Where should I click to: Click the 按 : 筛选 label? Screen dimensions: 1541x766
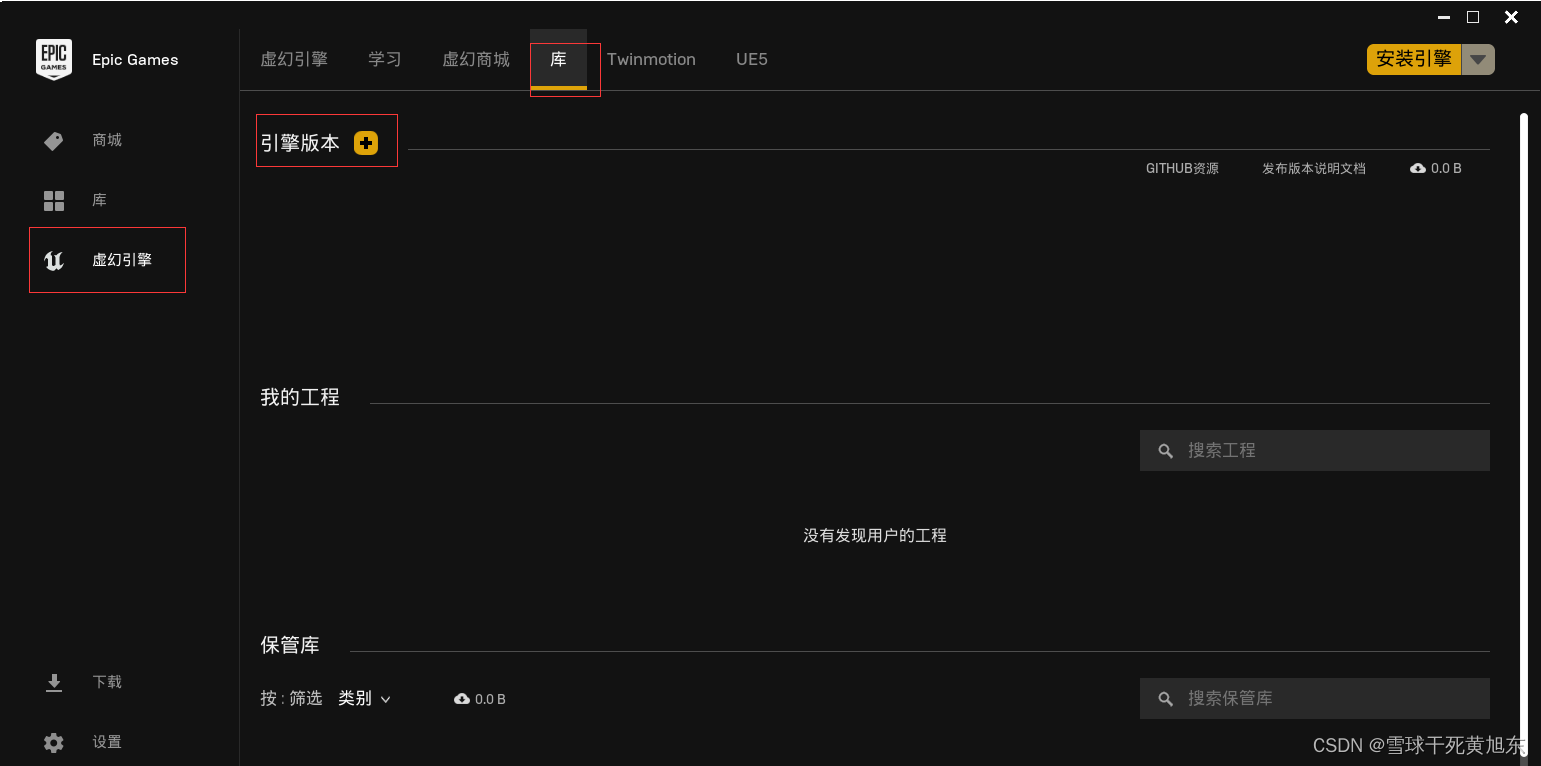click(x=291, y=699)
